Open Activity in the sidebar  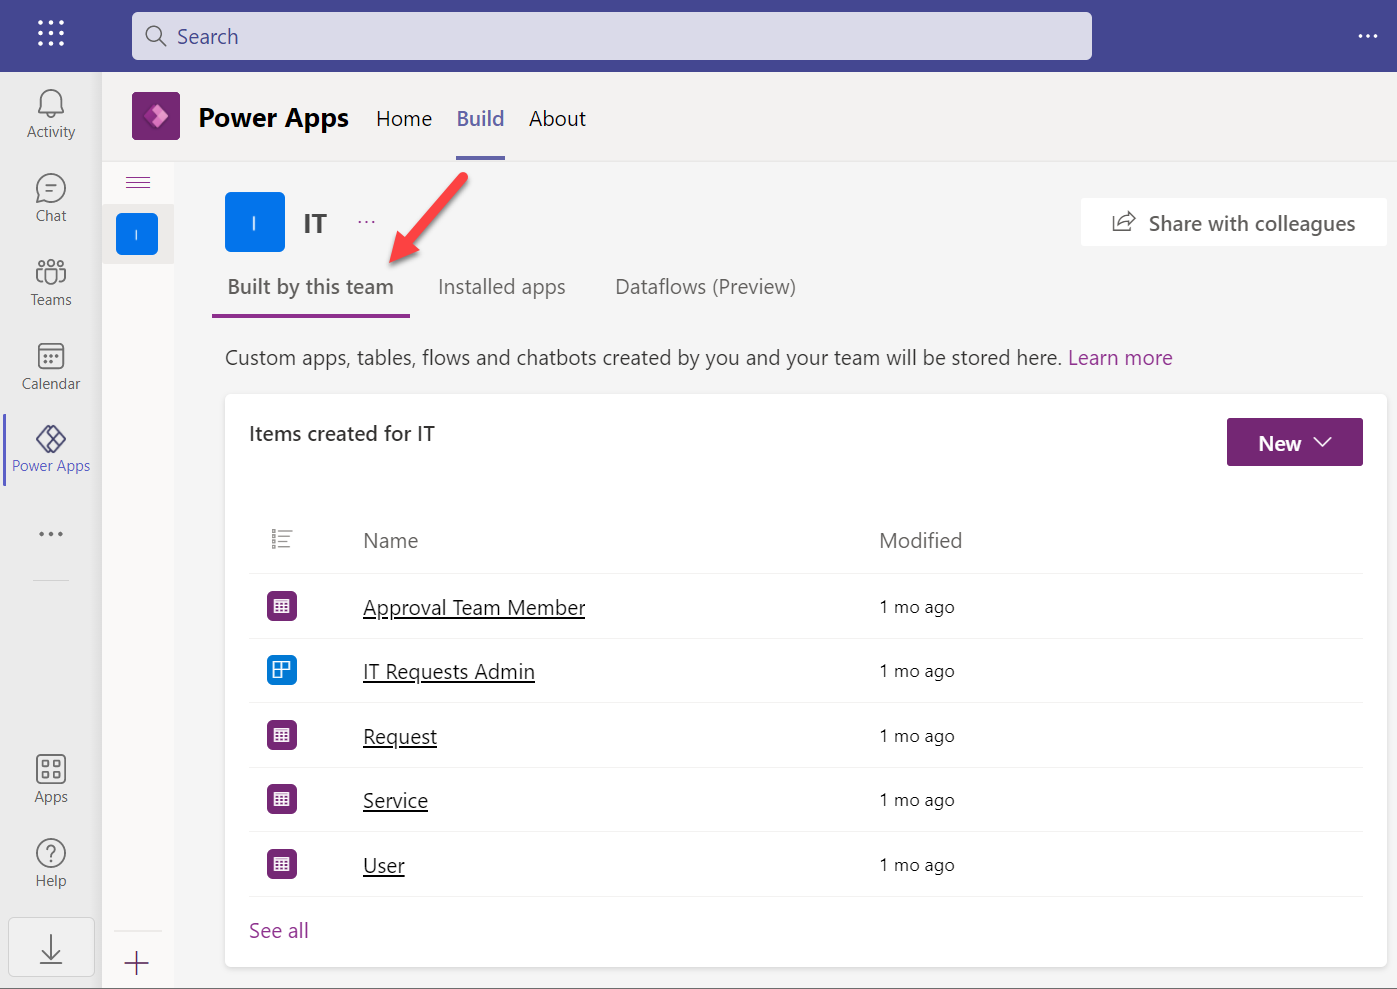51,115
